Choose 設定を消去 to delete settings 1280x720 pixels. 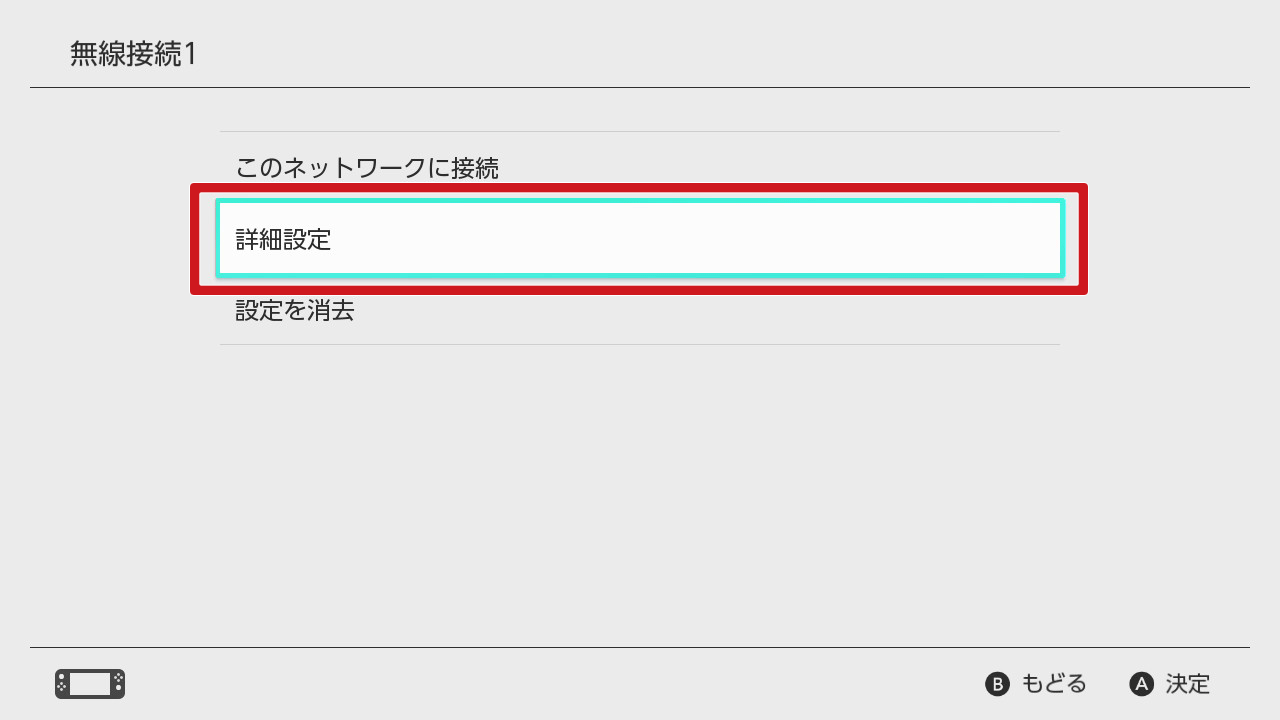pos(295,311)
